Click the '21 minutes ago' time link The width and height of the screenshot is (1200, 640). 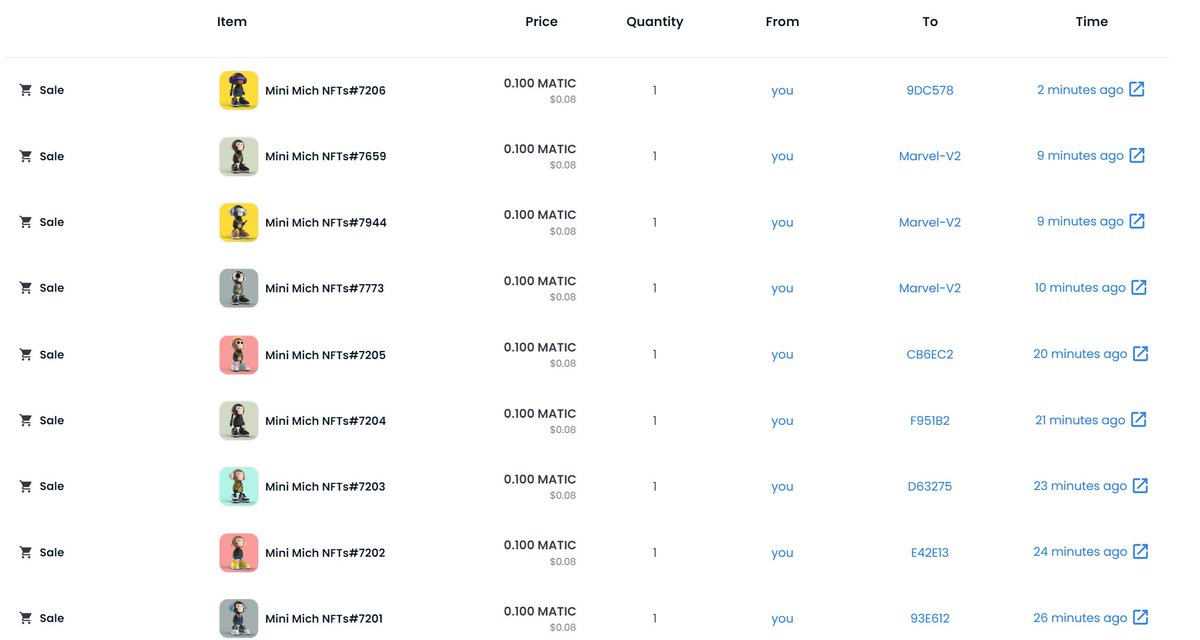coord(1080,420)
